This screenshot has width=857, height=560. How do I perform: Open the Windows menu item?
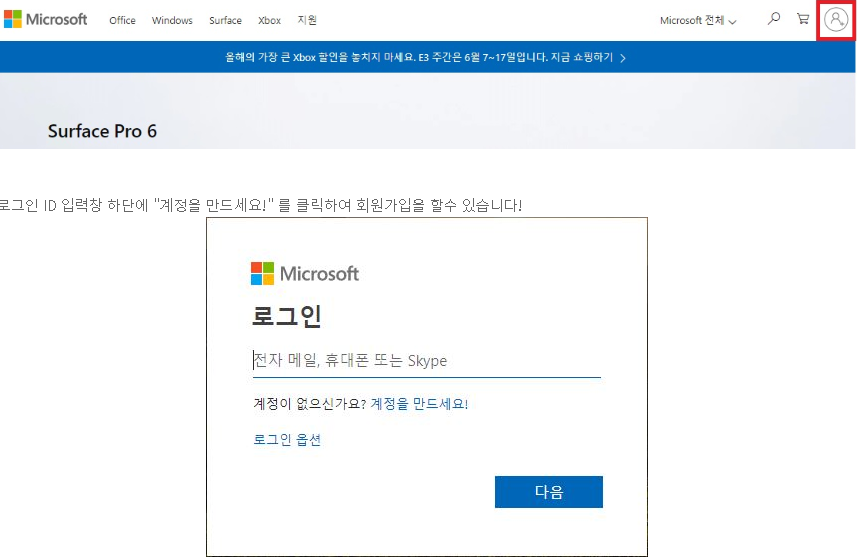click(x=172, y=20)
